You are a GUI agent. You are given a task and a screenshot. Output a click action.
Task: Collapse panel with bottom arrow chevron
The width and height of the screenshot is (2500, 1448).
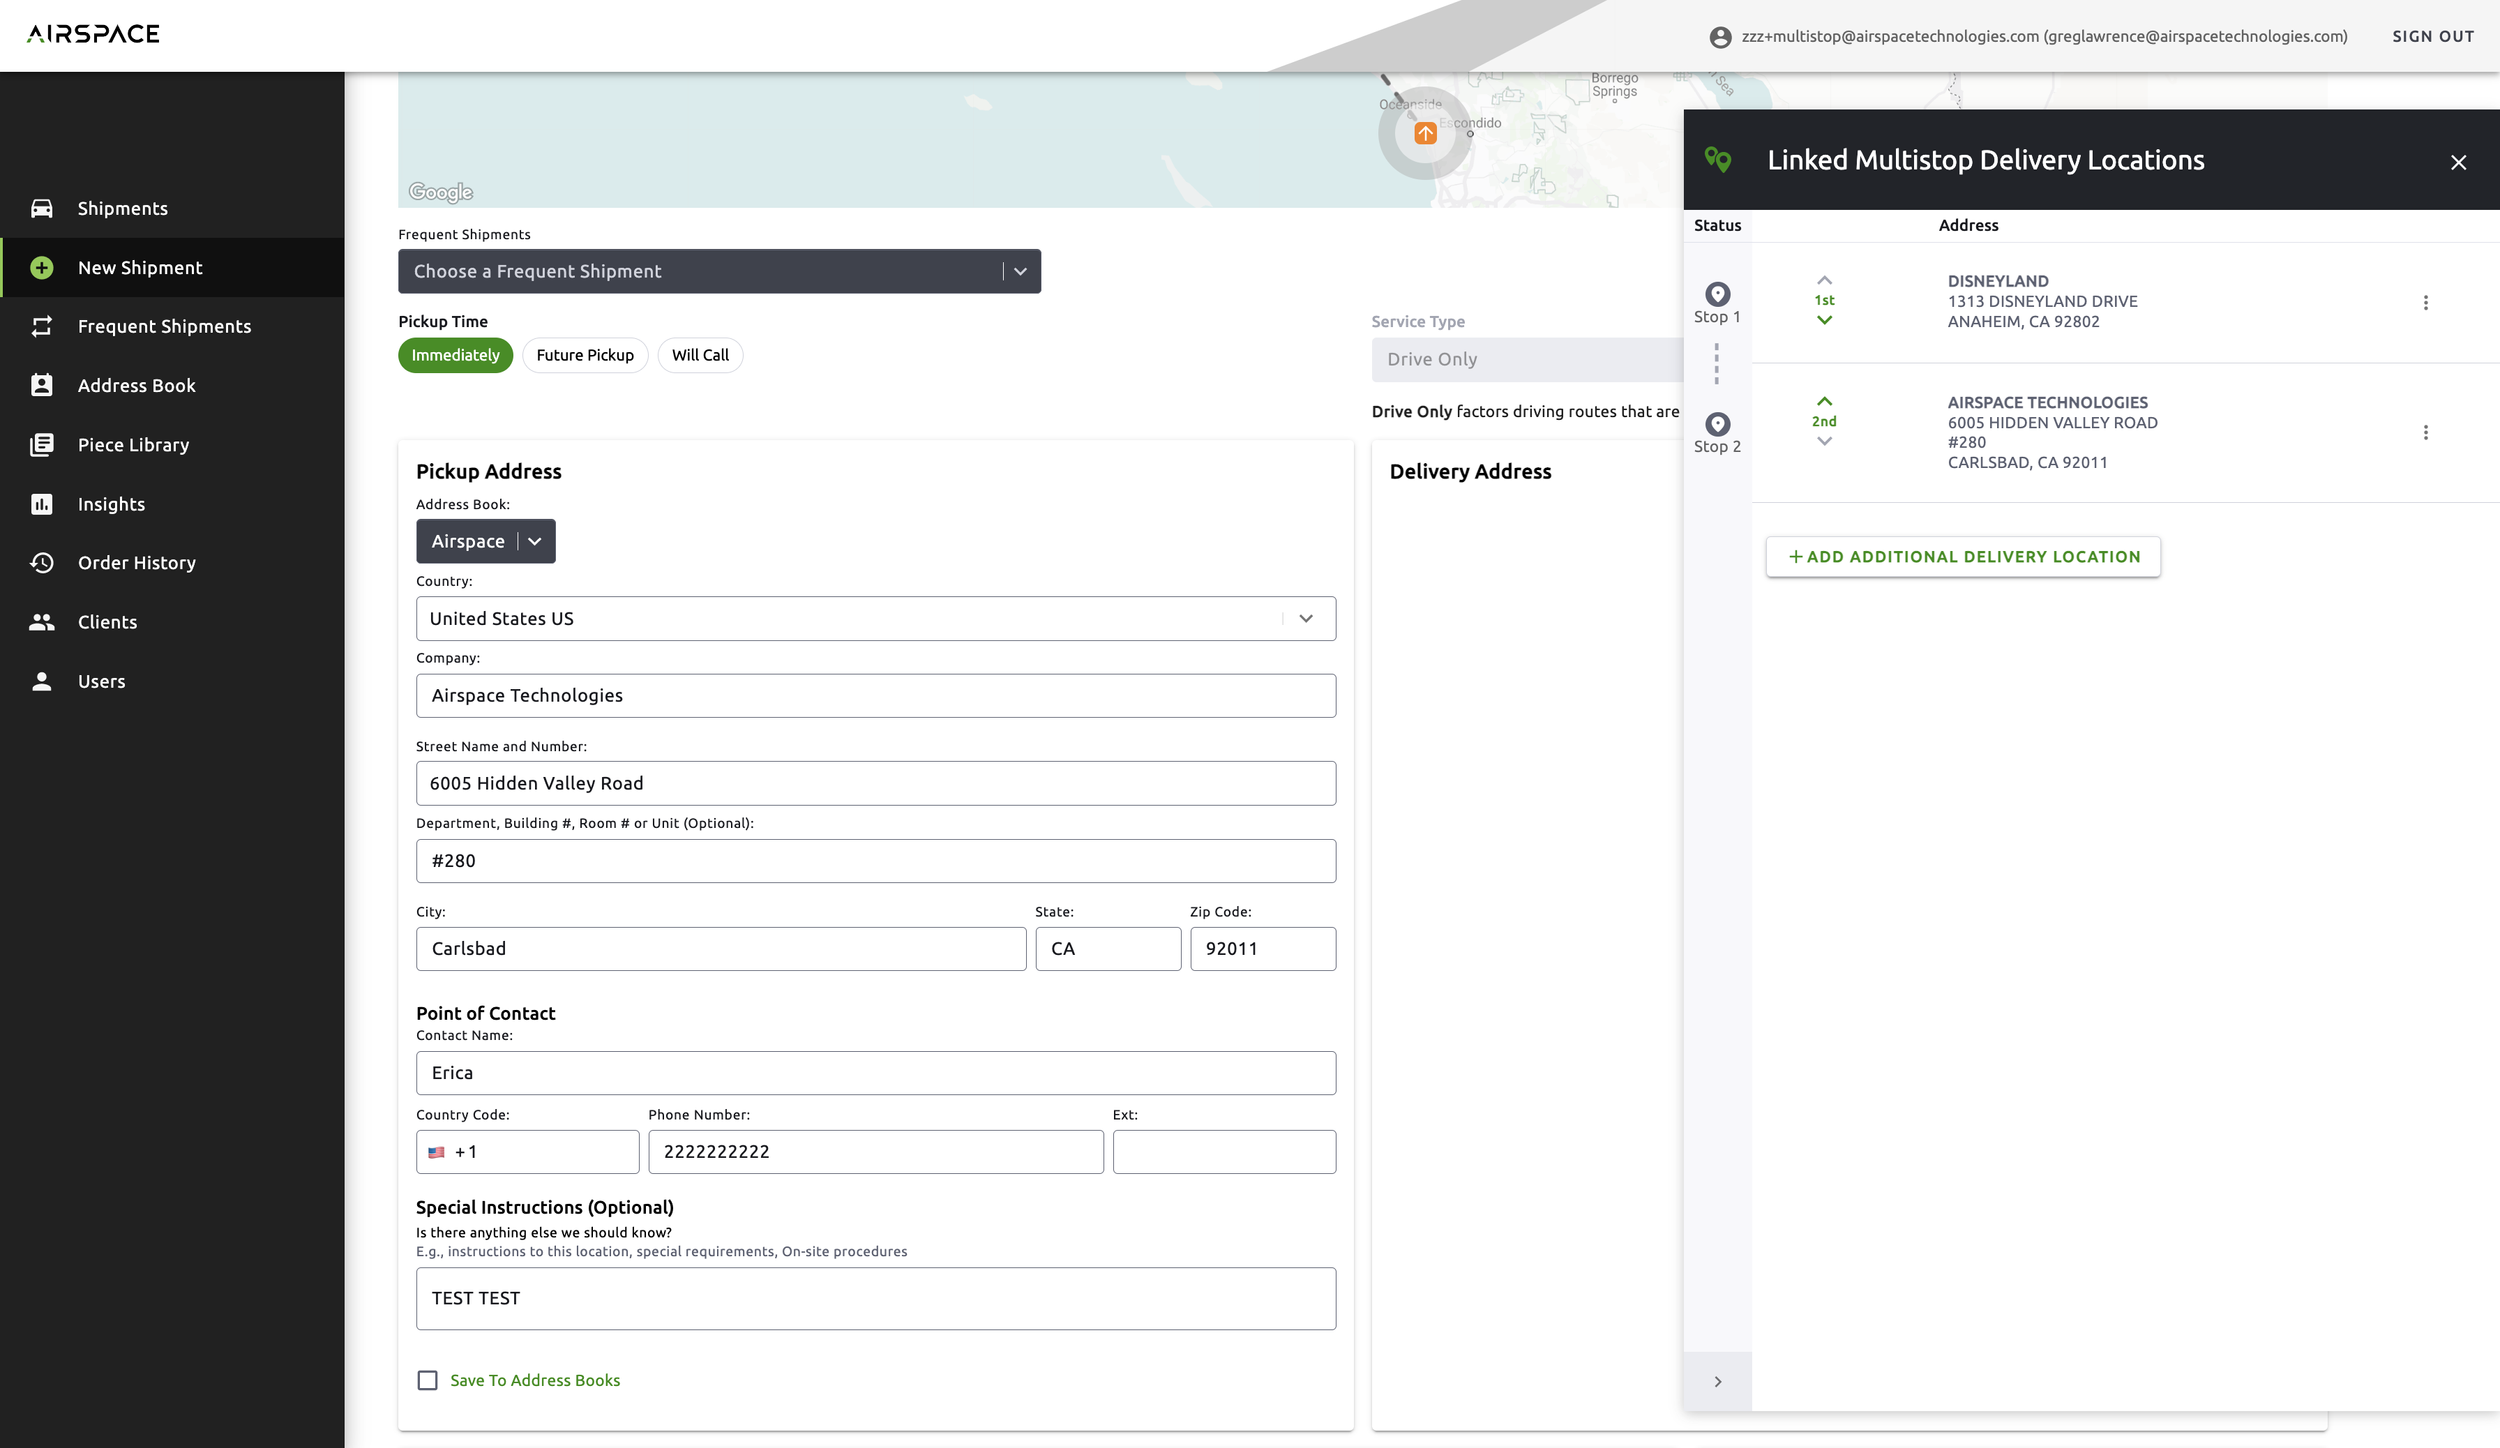point(1717,1382)
